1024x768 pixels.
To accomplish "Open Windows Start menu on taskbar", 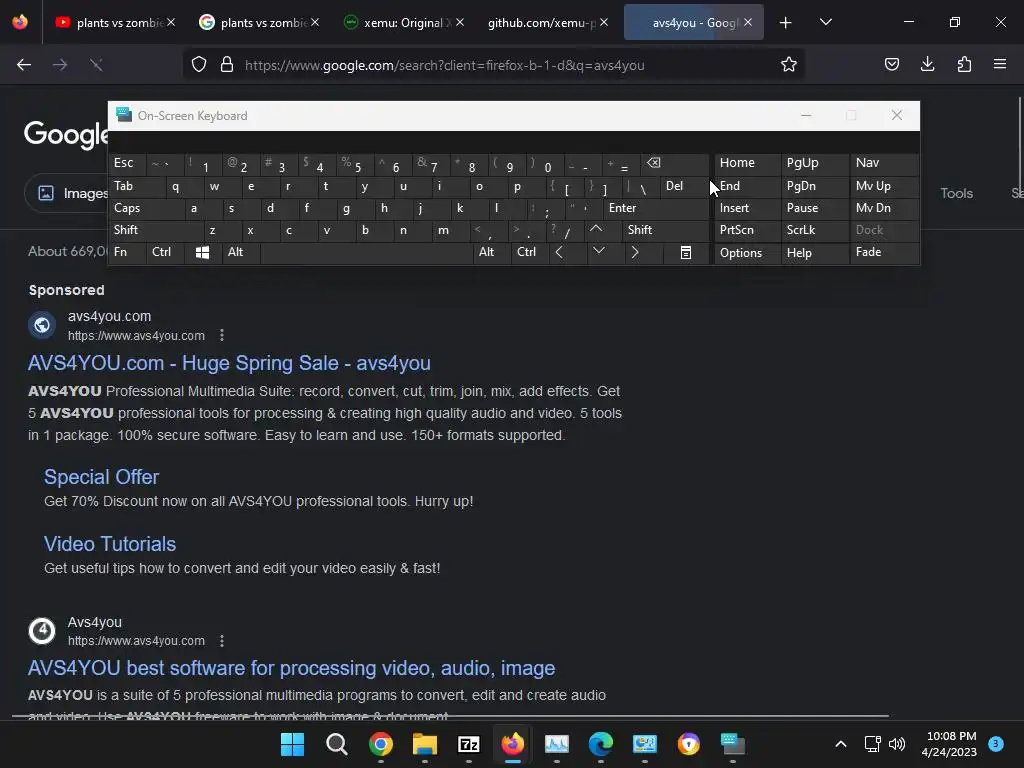I will tap(293, 744).
